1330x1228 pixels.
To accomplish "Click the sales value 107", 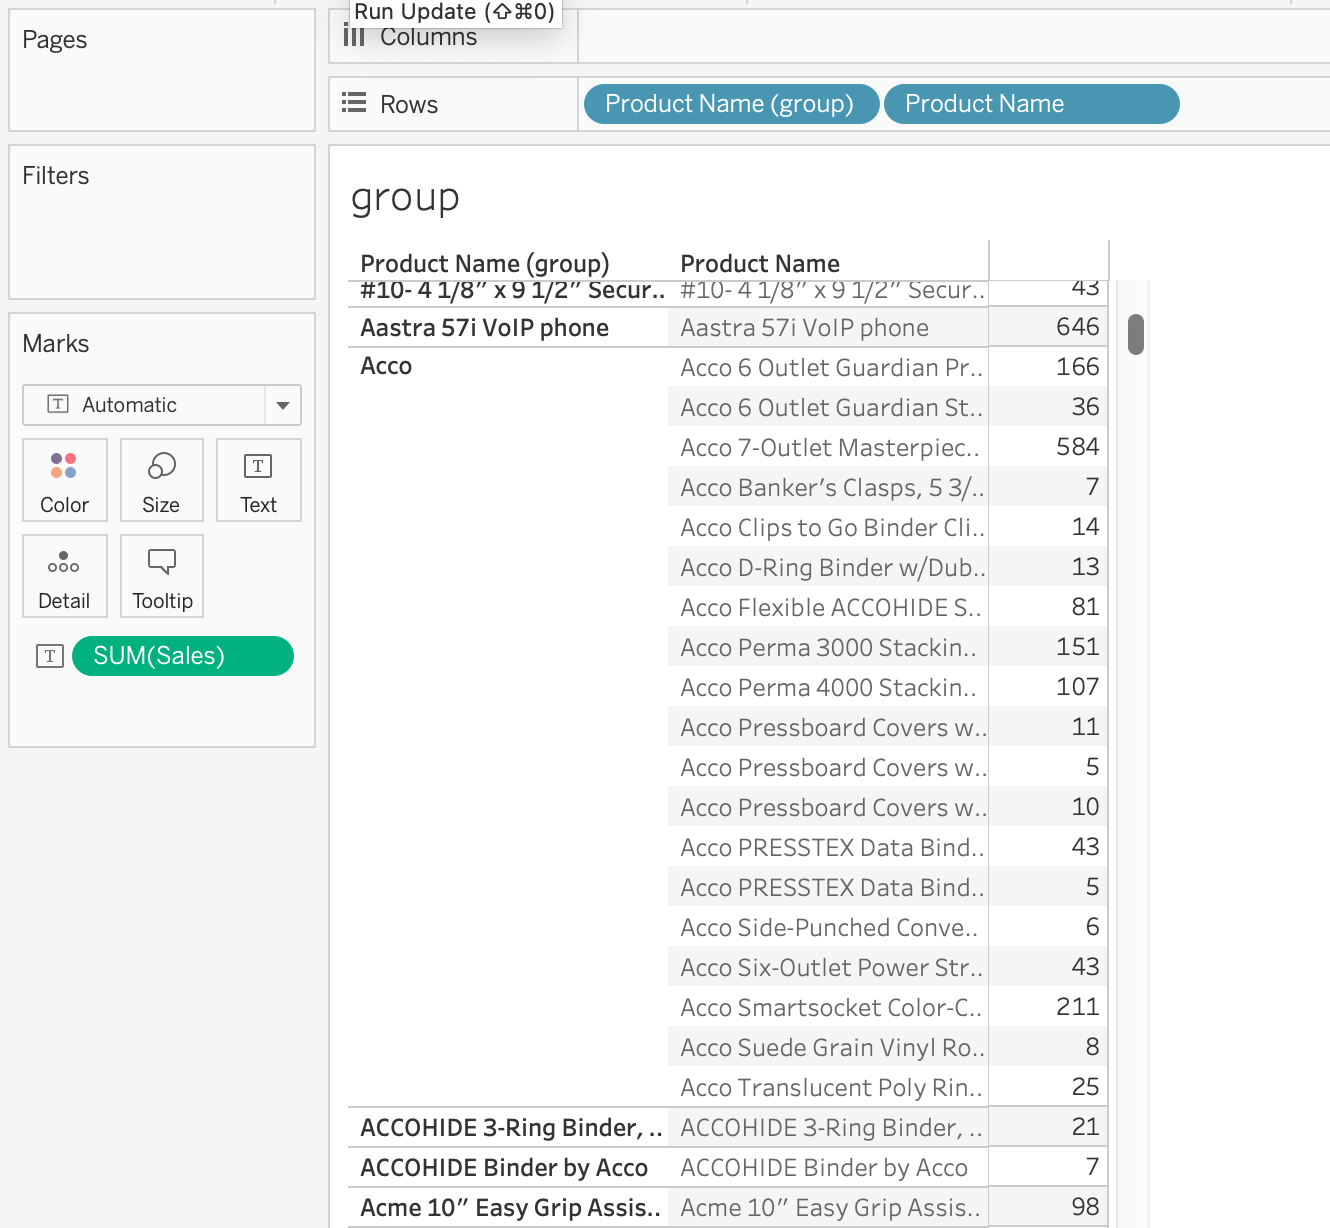I will [x=1077, y=687].
